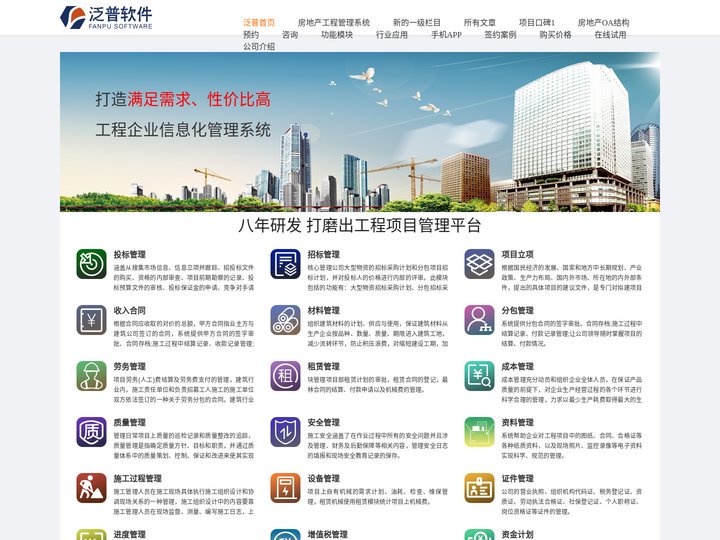
Task: Go to the 在线试用 navigation link
Action: click(610, 34)
